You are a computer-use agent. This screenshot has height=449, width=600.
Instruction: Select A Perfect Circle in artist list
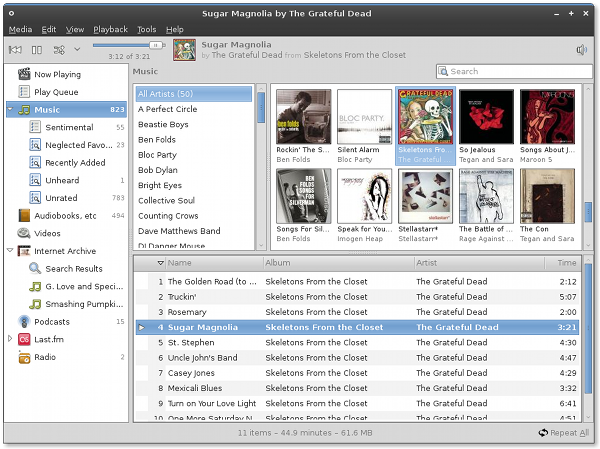click(194, 109)
